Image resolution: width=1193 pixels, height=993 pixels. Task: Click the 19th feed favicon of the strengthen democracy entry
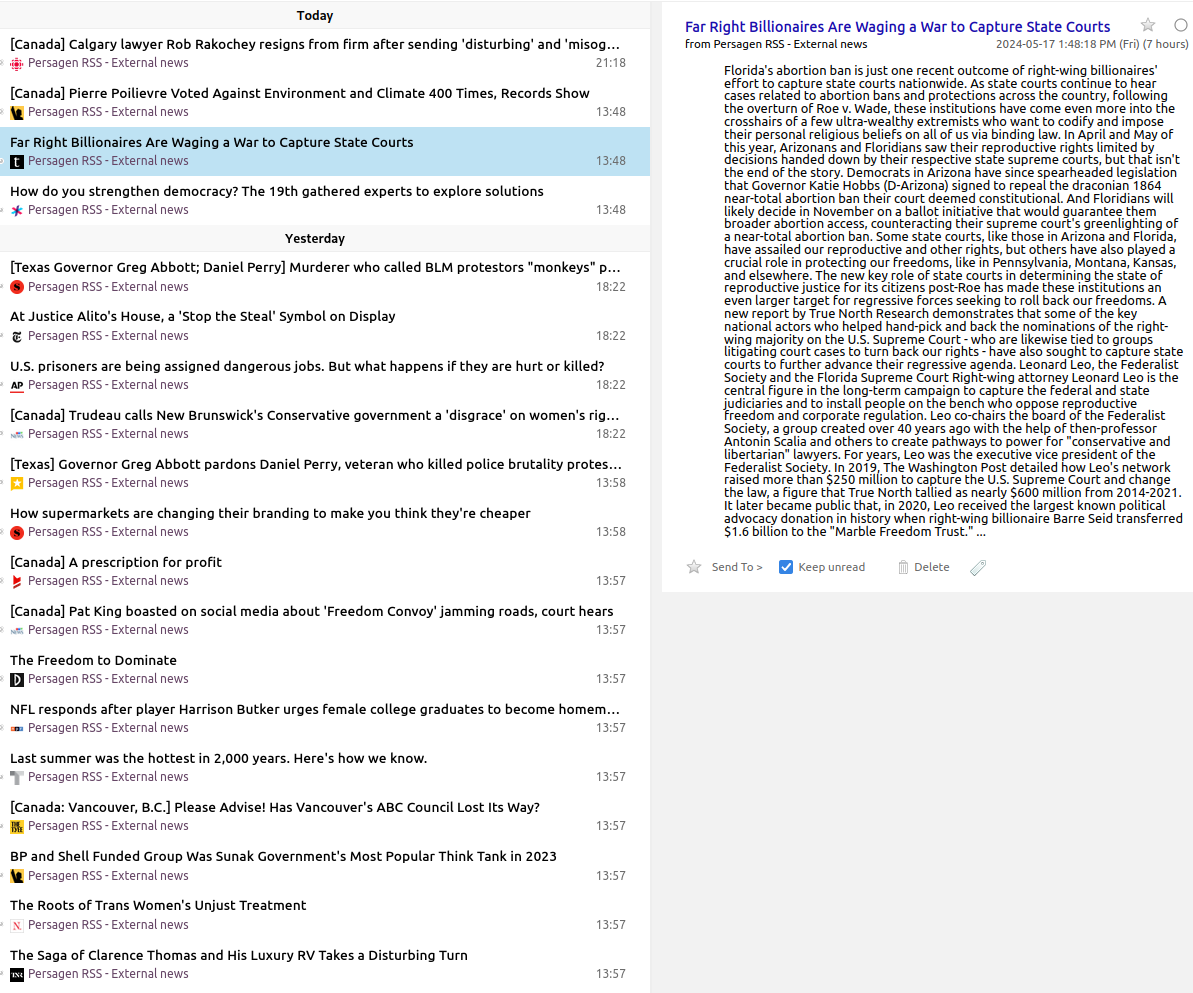pos(17,210)
